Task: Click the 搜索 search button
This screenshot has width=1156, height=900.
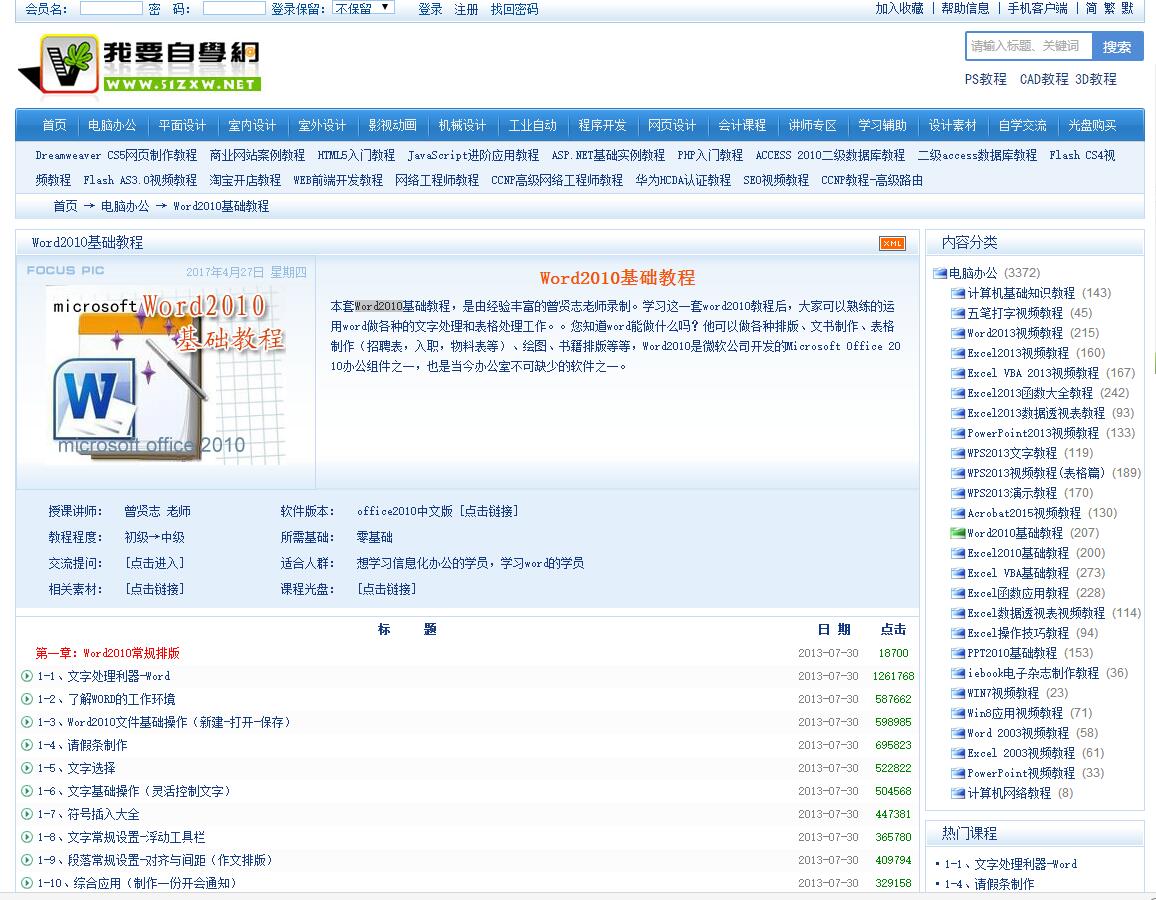Action: (1117, 46)
